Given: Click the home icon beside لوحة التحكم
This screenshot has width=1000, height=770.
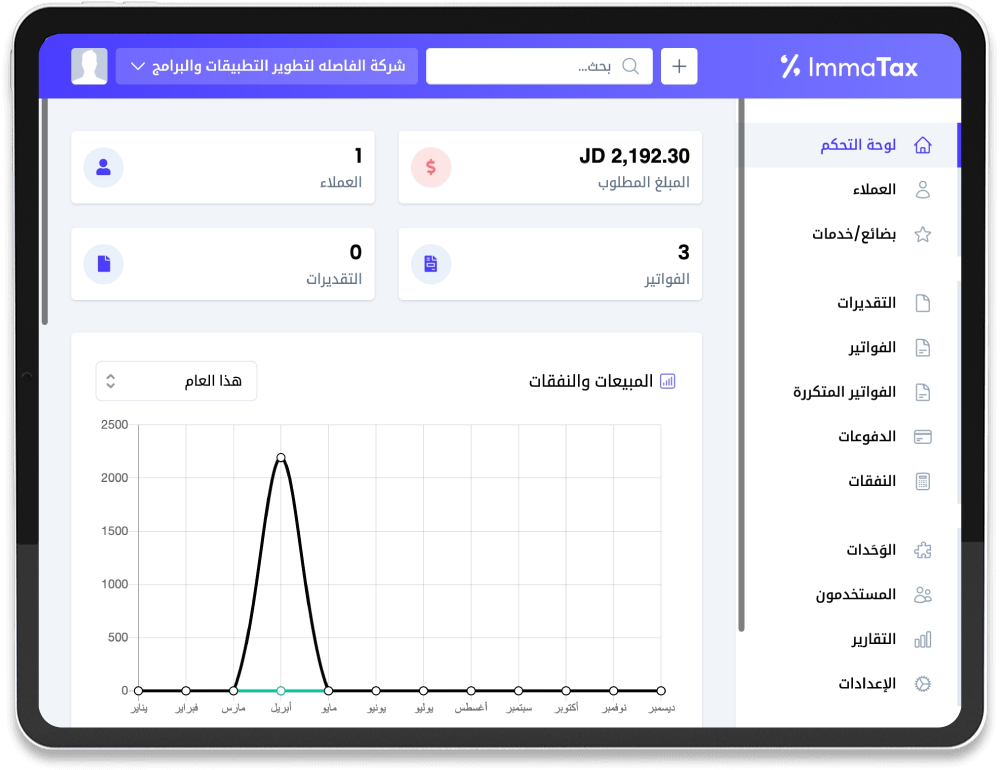Looking at the screenshot, I should point(922,145).
